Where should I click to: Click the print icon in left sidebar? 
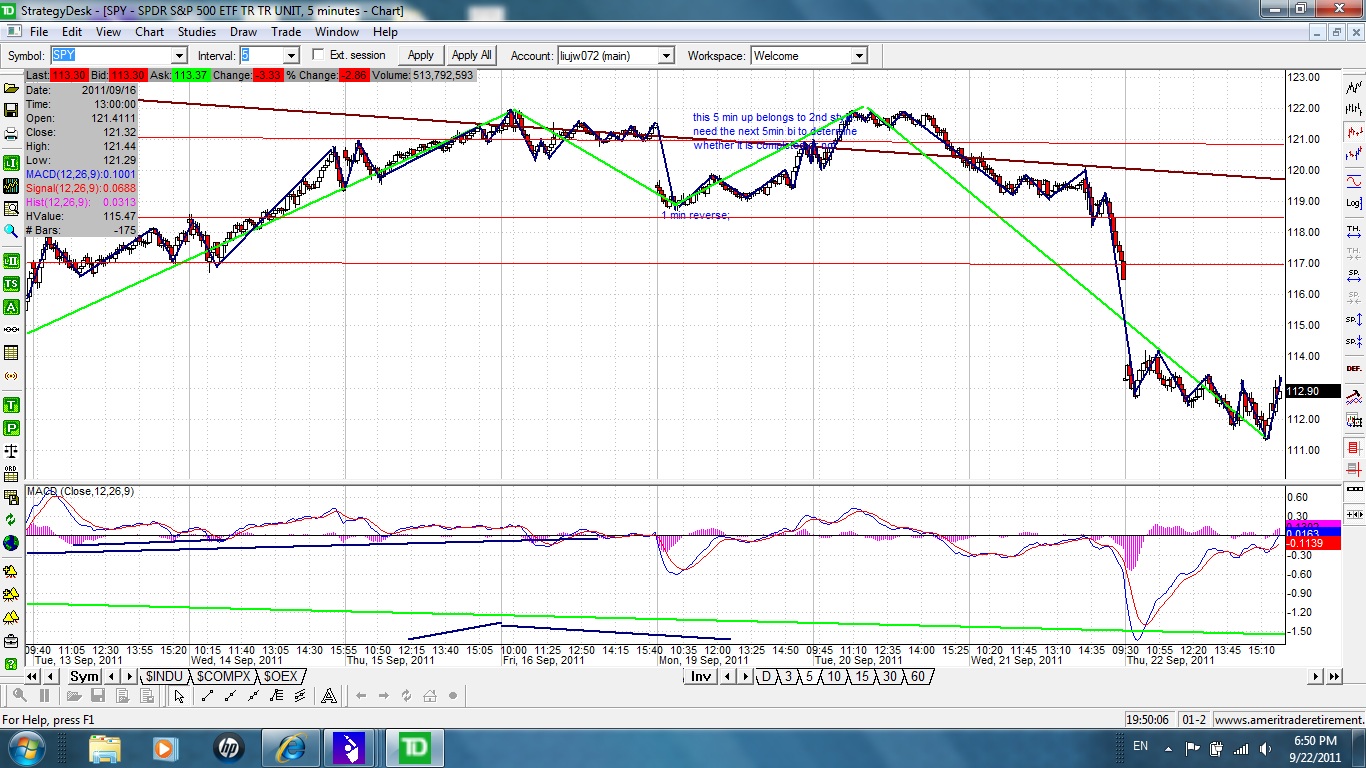pos(11,134)
